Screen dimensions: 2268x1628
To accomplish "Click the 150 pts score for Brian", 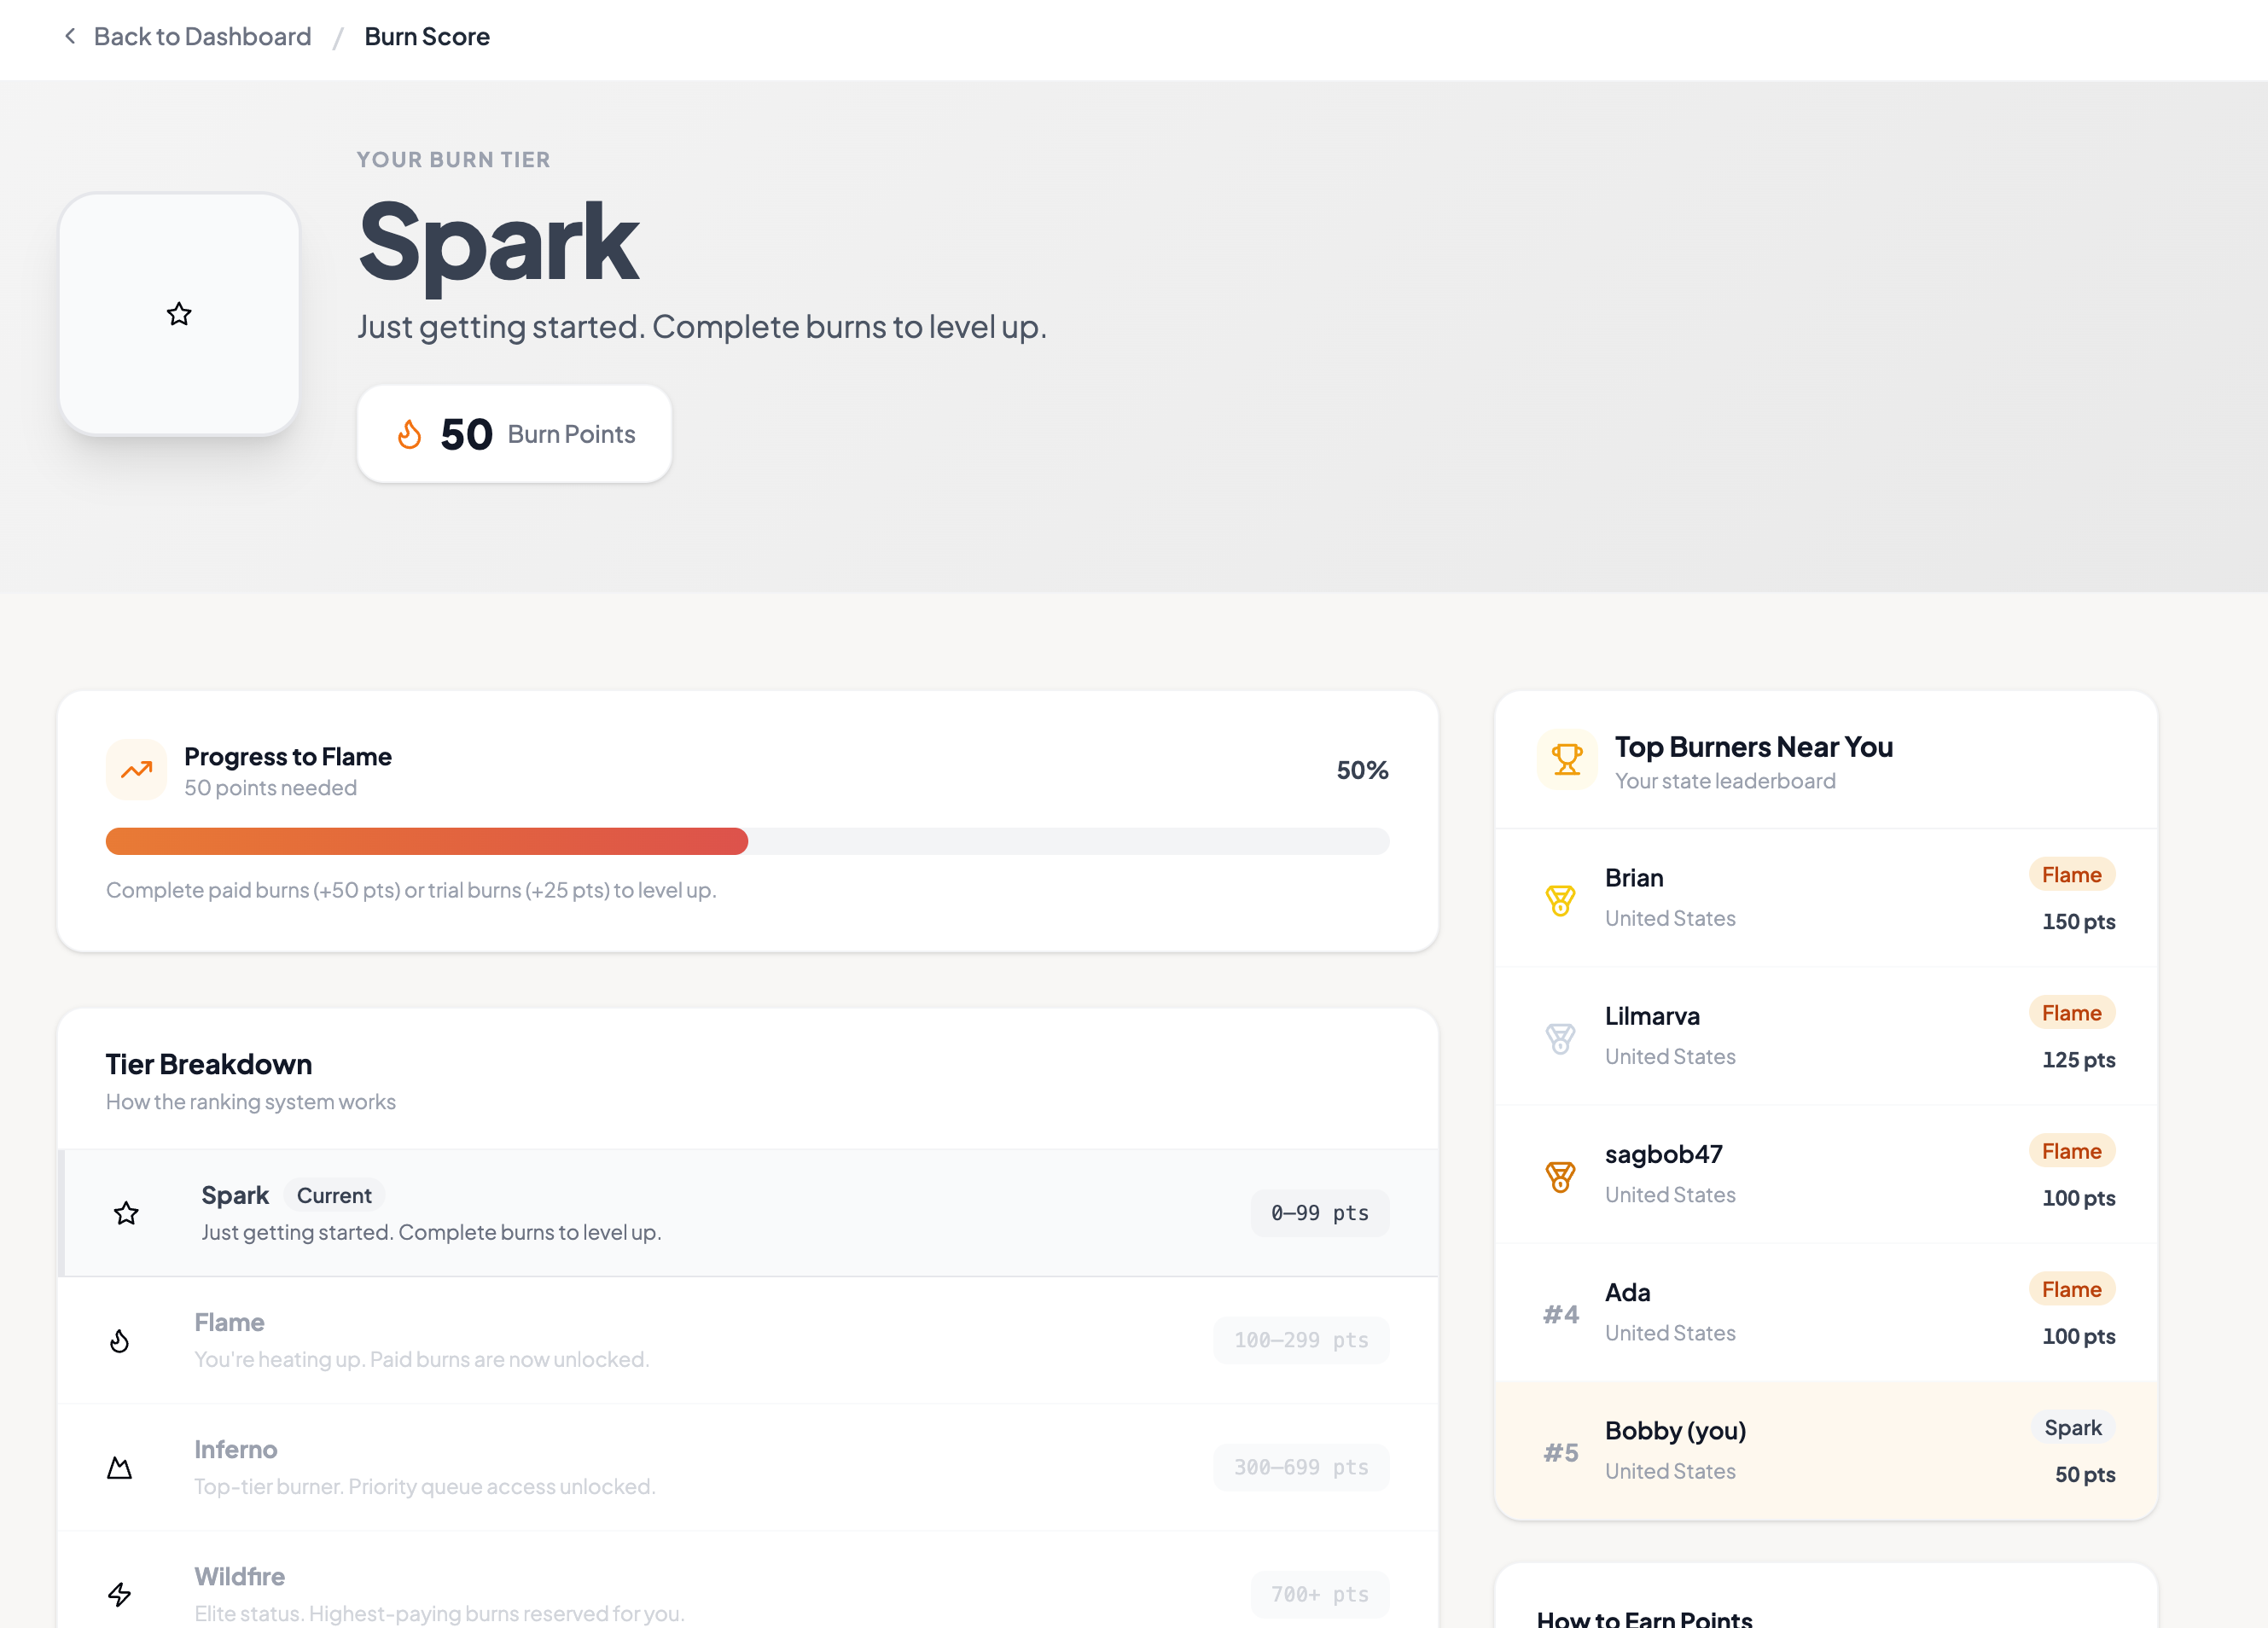I will [x=2078, y=921].
